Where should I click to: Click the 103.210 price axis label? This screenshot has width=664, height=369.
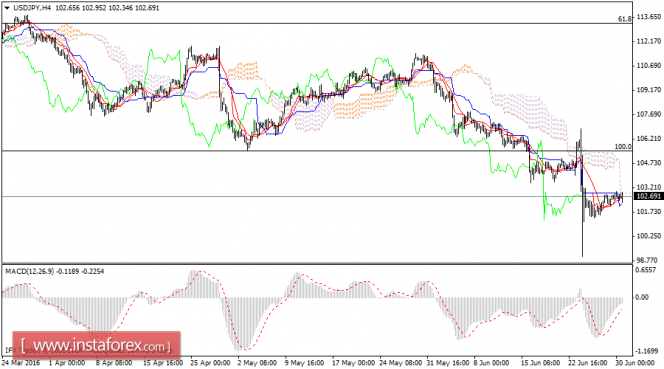pyautogui.click(x=649, y=187)
